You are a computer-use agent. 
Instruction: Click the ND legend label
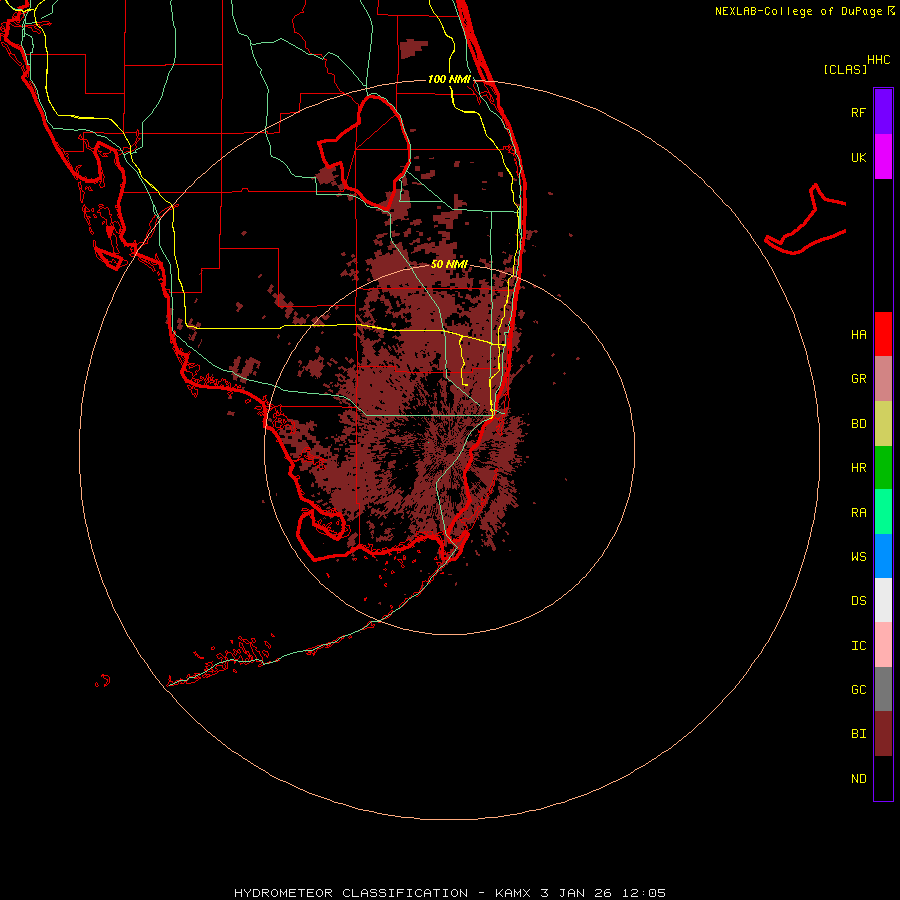tap(858, 779)
